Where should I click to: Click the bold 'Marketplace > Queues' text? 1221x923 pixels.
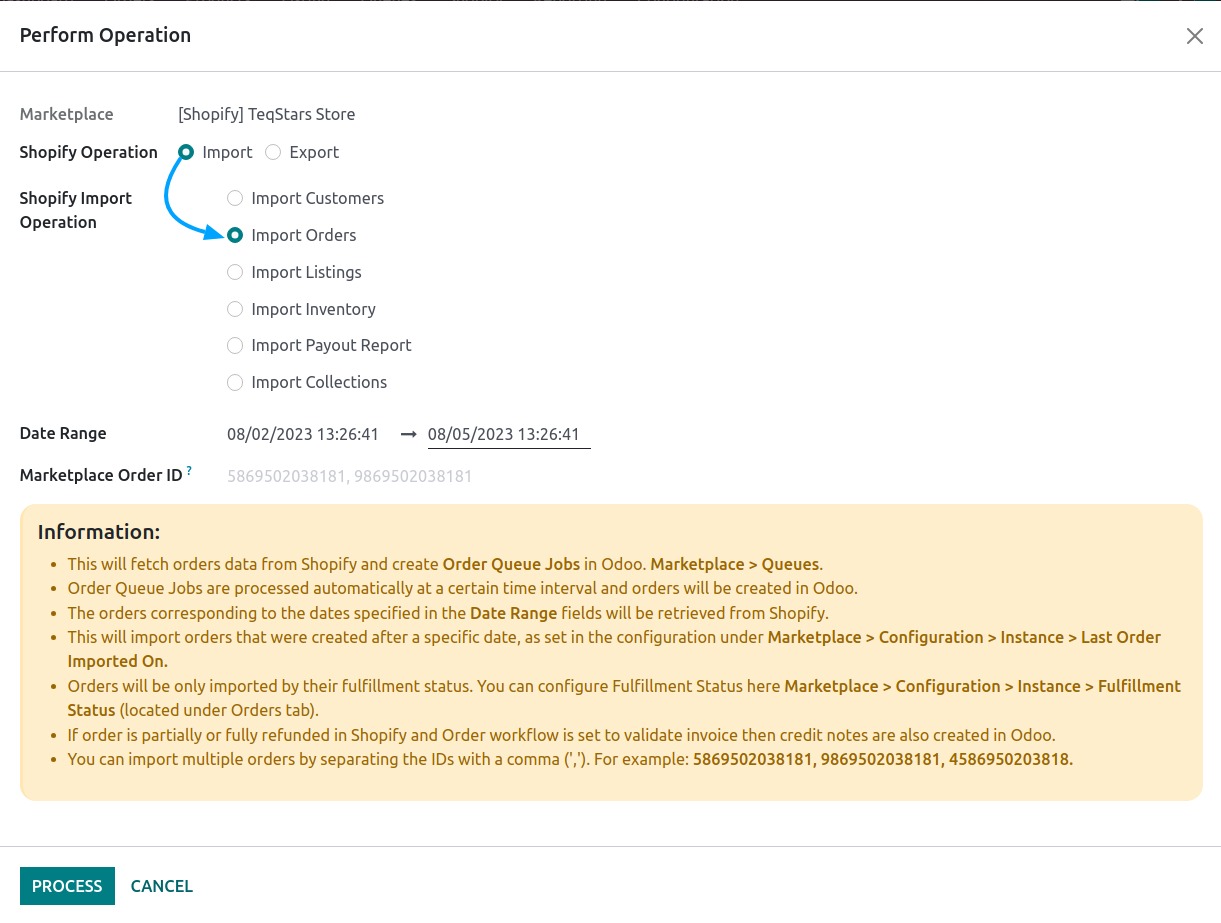(x=735, y=563)
